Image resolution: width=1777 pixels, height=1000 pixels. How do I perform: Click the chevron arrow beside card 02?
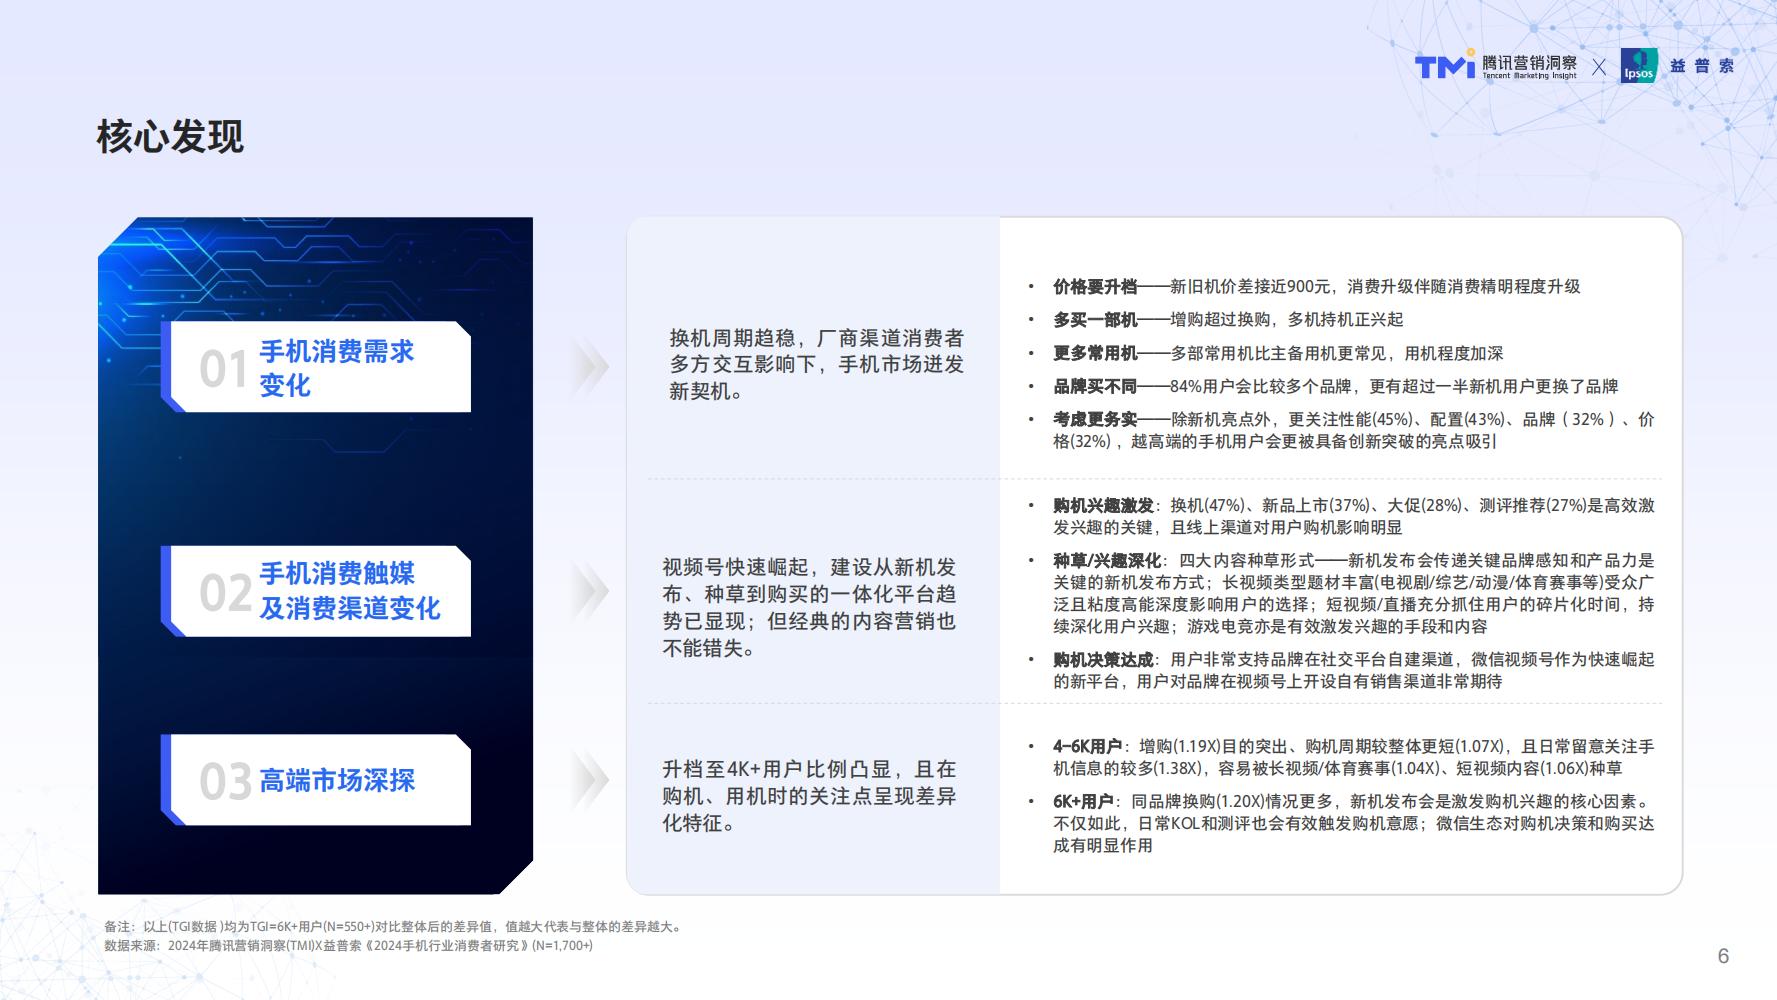pyautogui.click(x=591, y=591)
